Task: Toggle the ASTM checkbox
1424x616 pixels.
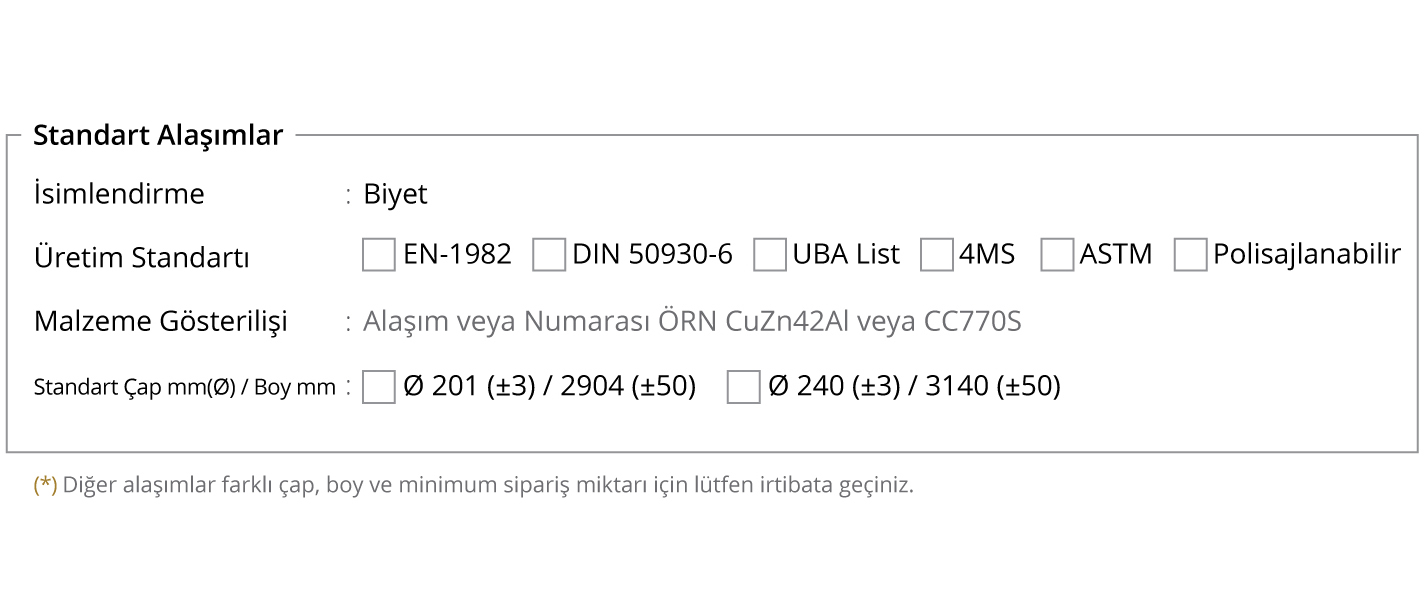Action: [1057, 255]
